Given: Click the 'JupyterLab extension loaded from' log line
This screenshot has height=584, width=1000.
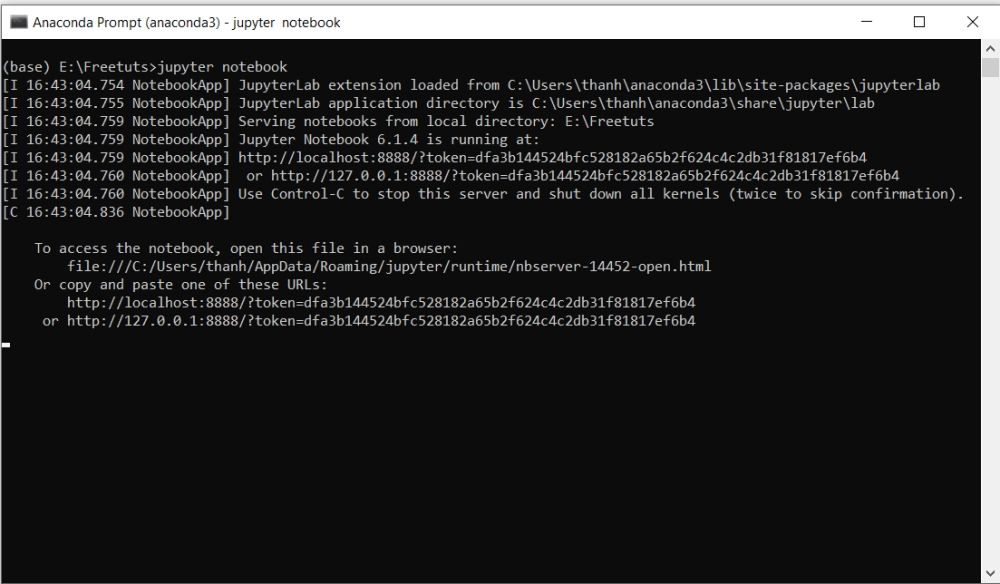Looking at the screenshot, I should [x=471, y=85].
